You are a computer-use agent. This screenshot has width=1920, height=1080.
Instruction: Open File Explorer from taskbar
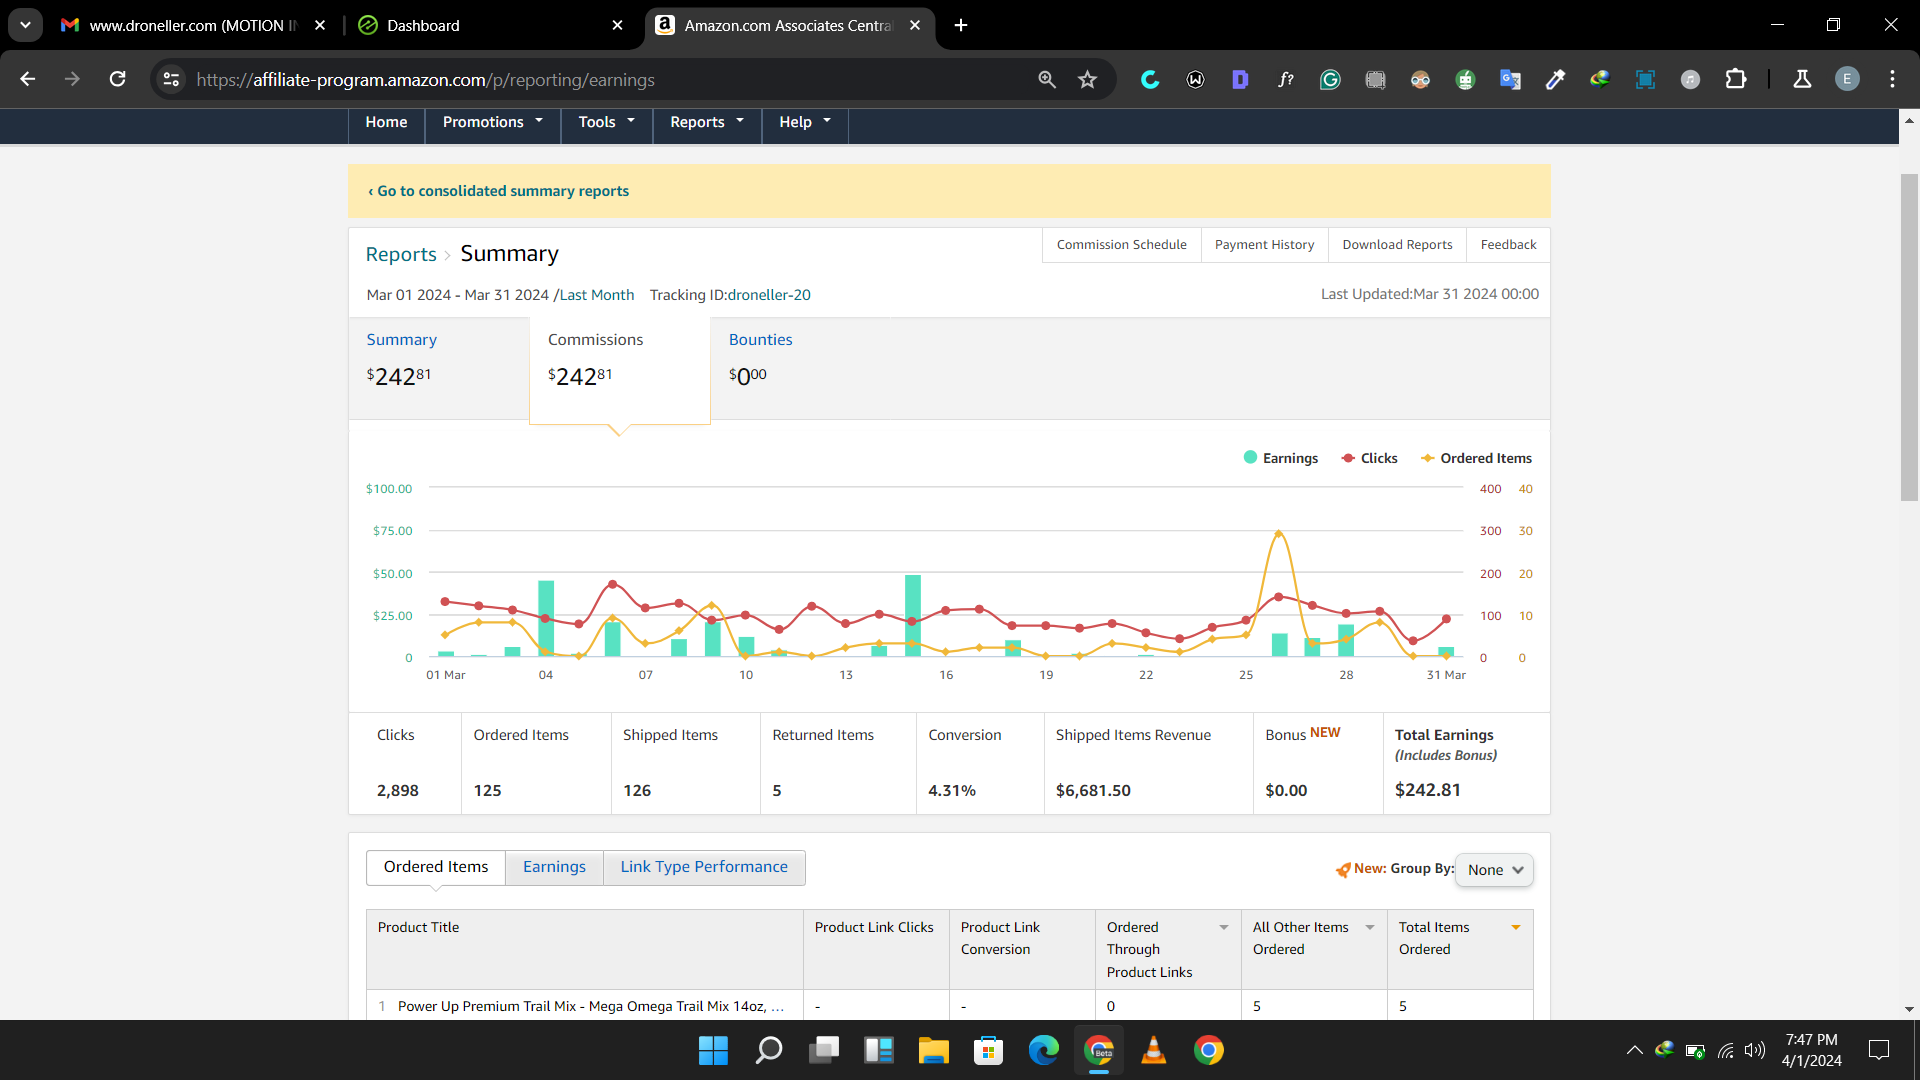(x=933, y=1050)
